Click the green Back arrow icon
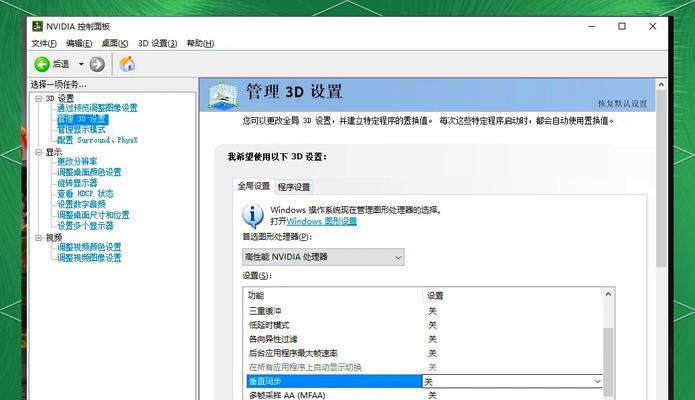The image size is (695, 400). (42, 64)
